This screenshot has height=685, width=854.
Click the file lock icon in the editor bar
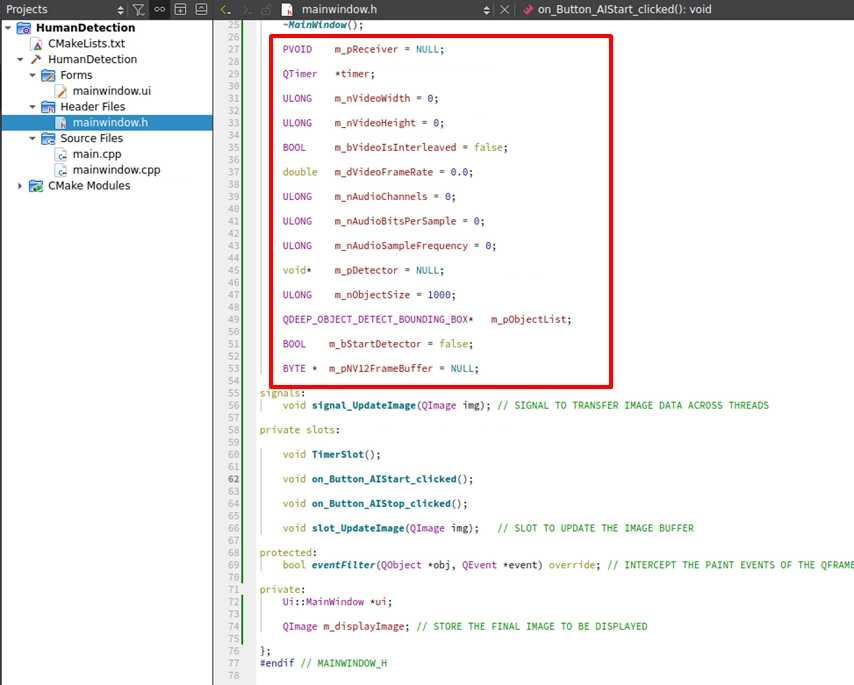click(266, 9)
